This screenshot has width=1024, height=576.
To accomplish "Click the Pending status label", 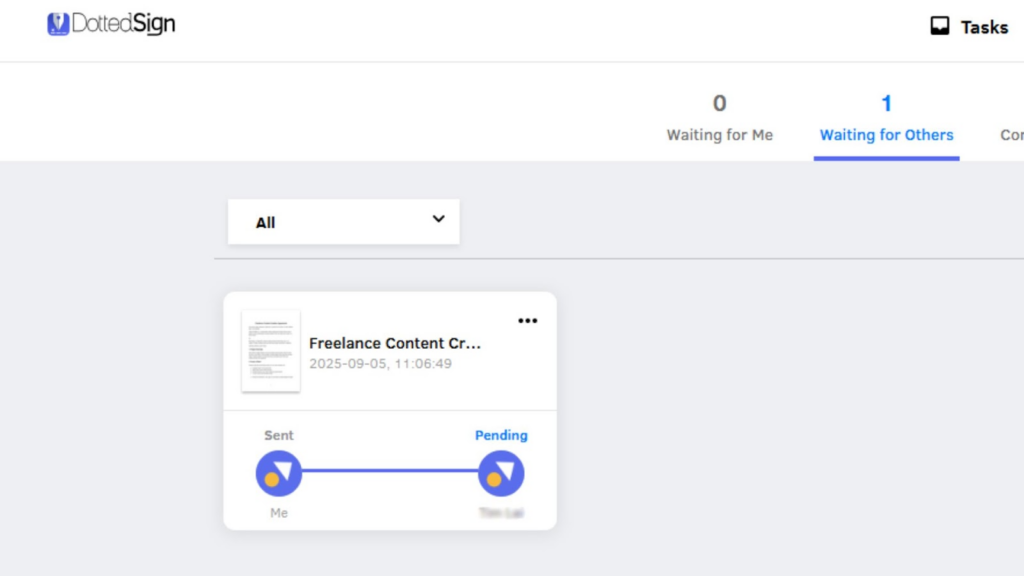I will tap(501, 435).
